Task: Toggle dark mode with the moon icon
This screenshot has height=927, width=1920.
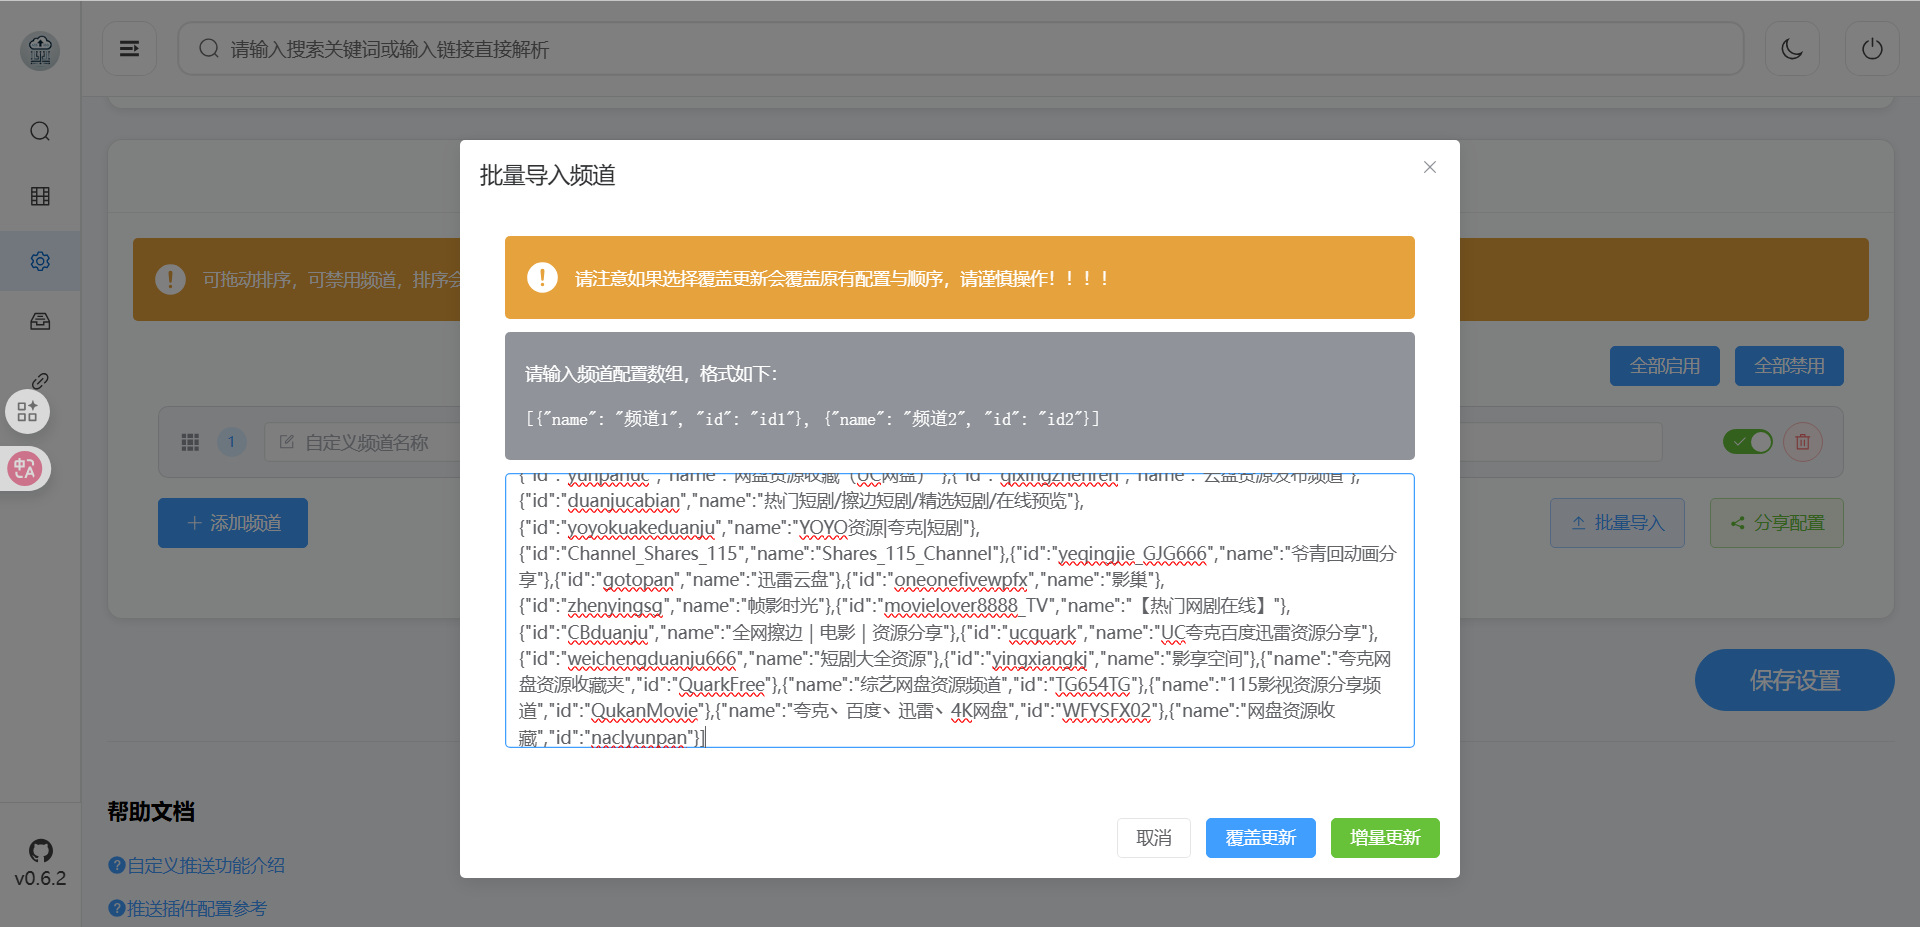Action: click(1792, 49)
